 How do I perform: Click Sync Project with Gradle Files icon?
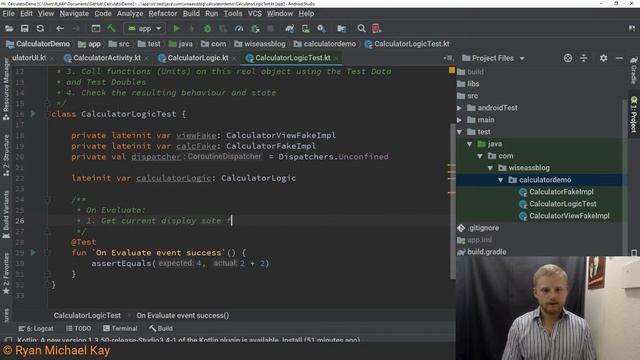[x=290, y=29]
